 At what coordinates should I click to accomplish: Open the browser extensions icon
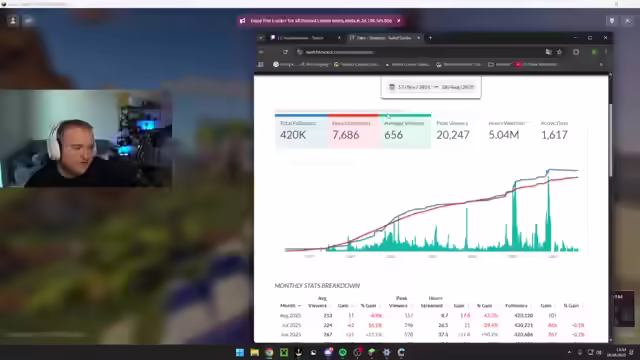(x=576, y=52)
